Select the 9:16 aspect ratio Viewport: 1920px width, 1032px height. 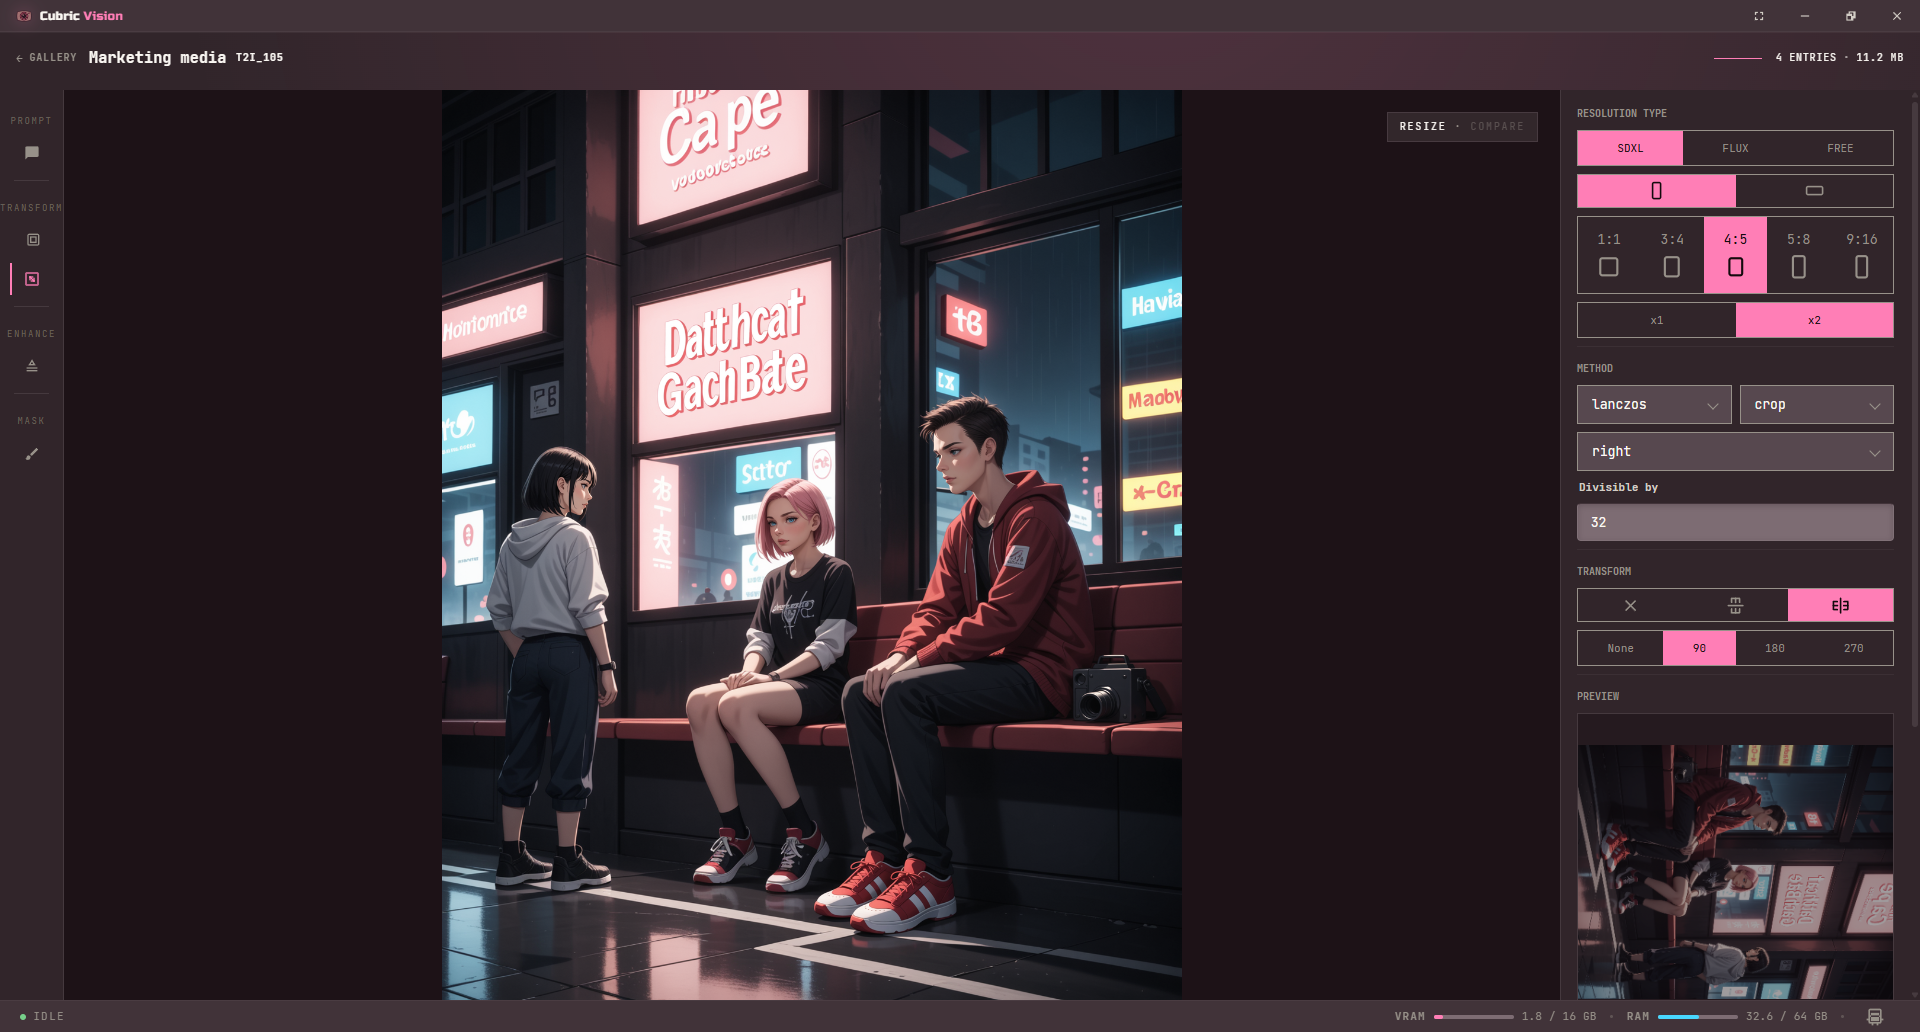[x=1861, y=255]
